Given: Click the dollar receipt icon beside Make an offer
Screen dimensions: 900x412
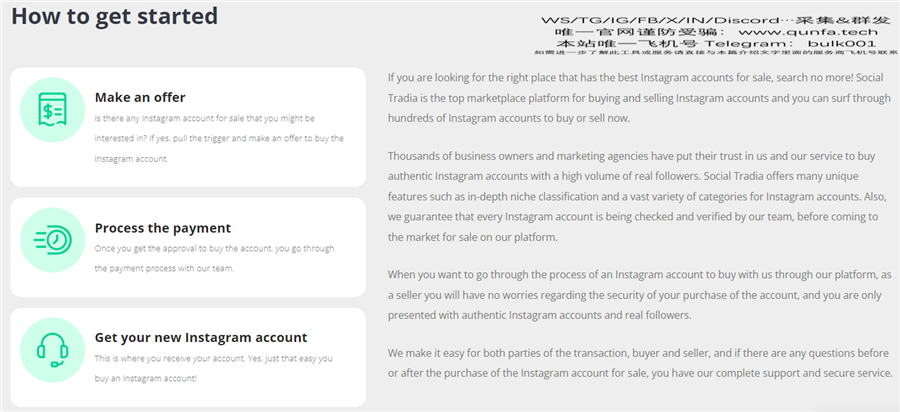Looking at the screenshot, I should [52, 109].
